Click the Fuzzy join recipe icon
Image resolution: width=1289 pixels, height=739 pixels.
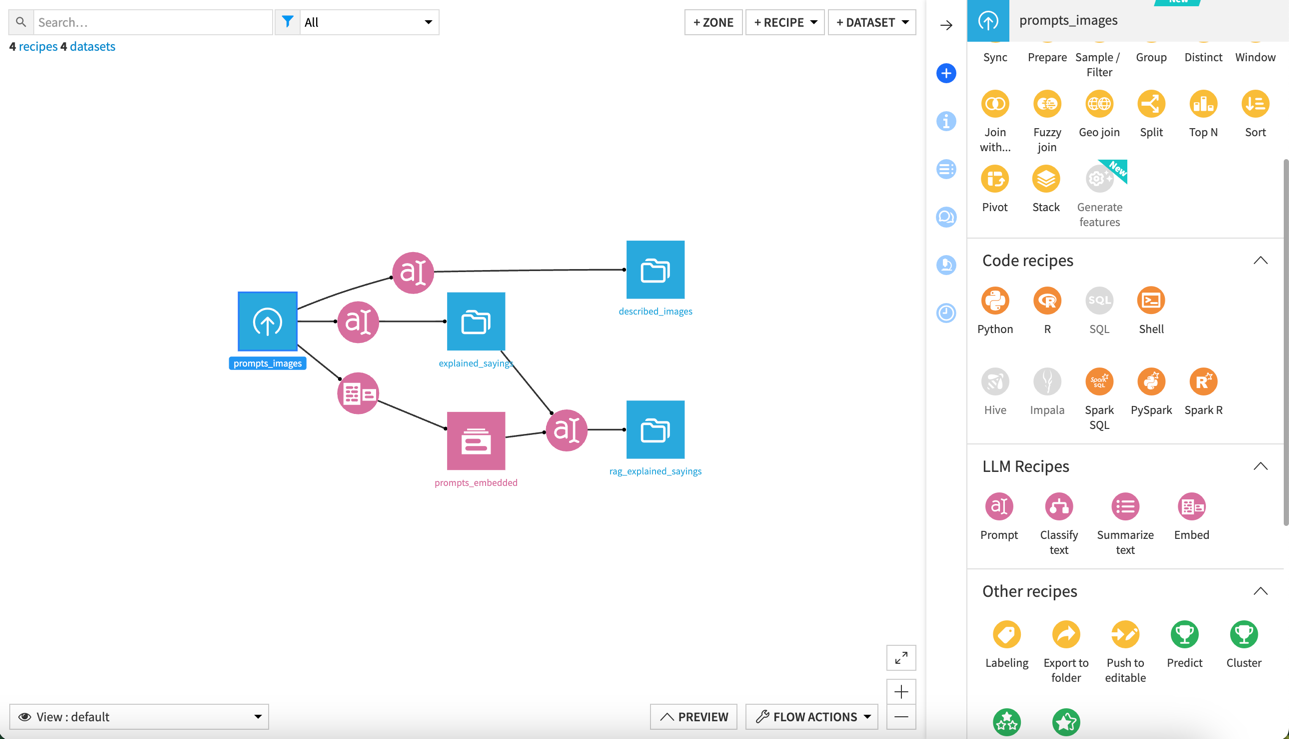[x=1047, y=104]
